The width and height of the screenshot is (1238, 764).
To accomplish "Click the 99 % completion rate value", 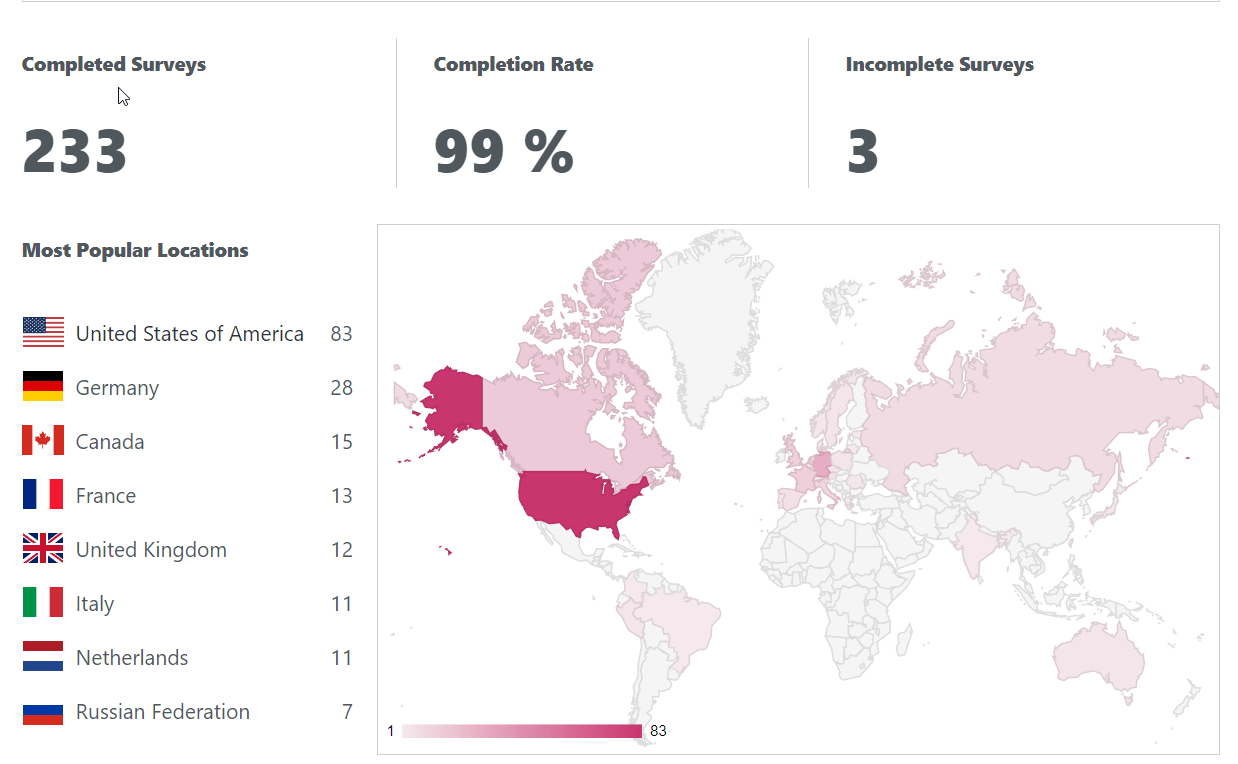I will (503, 152).
